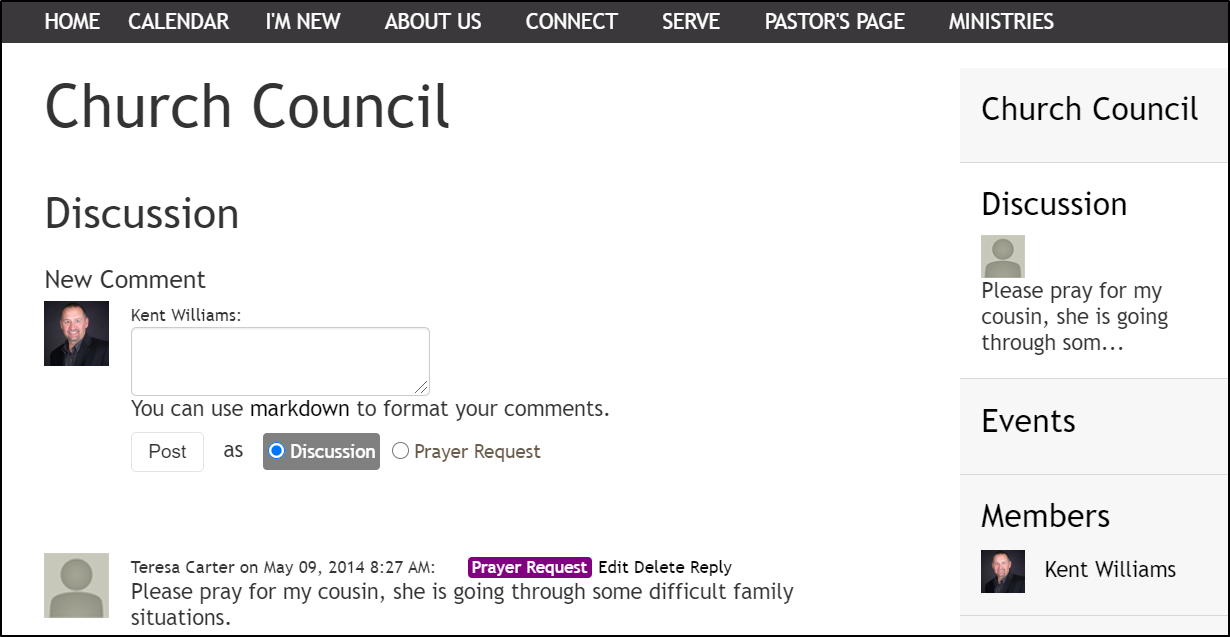Click the markdown link

[300, 409]
